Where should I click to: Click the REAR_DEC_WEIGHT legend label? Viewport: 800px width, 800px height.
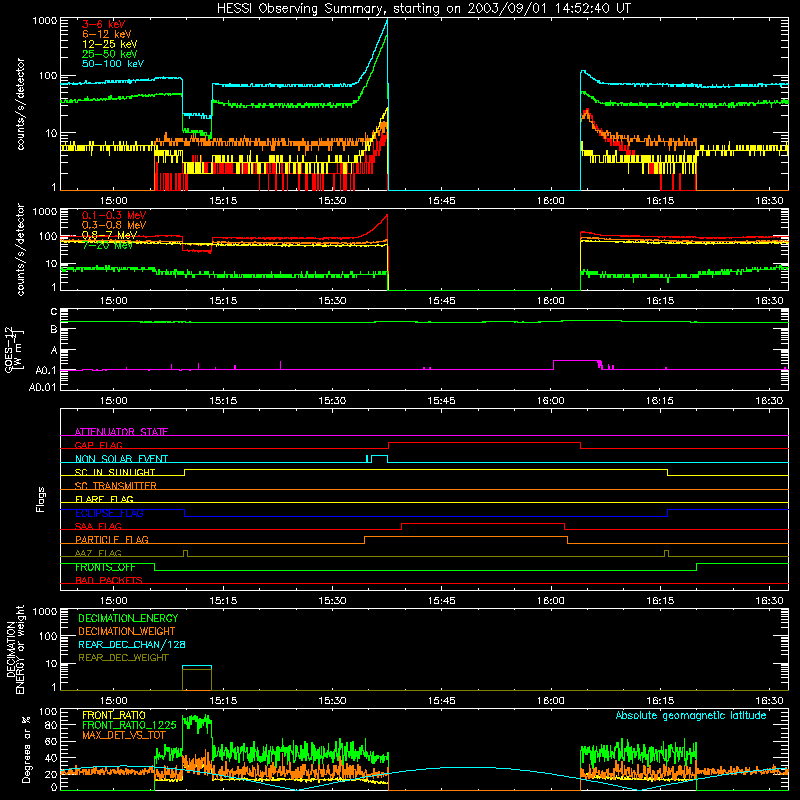(x=123, y=658)
